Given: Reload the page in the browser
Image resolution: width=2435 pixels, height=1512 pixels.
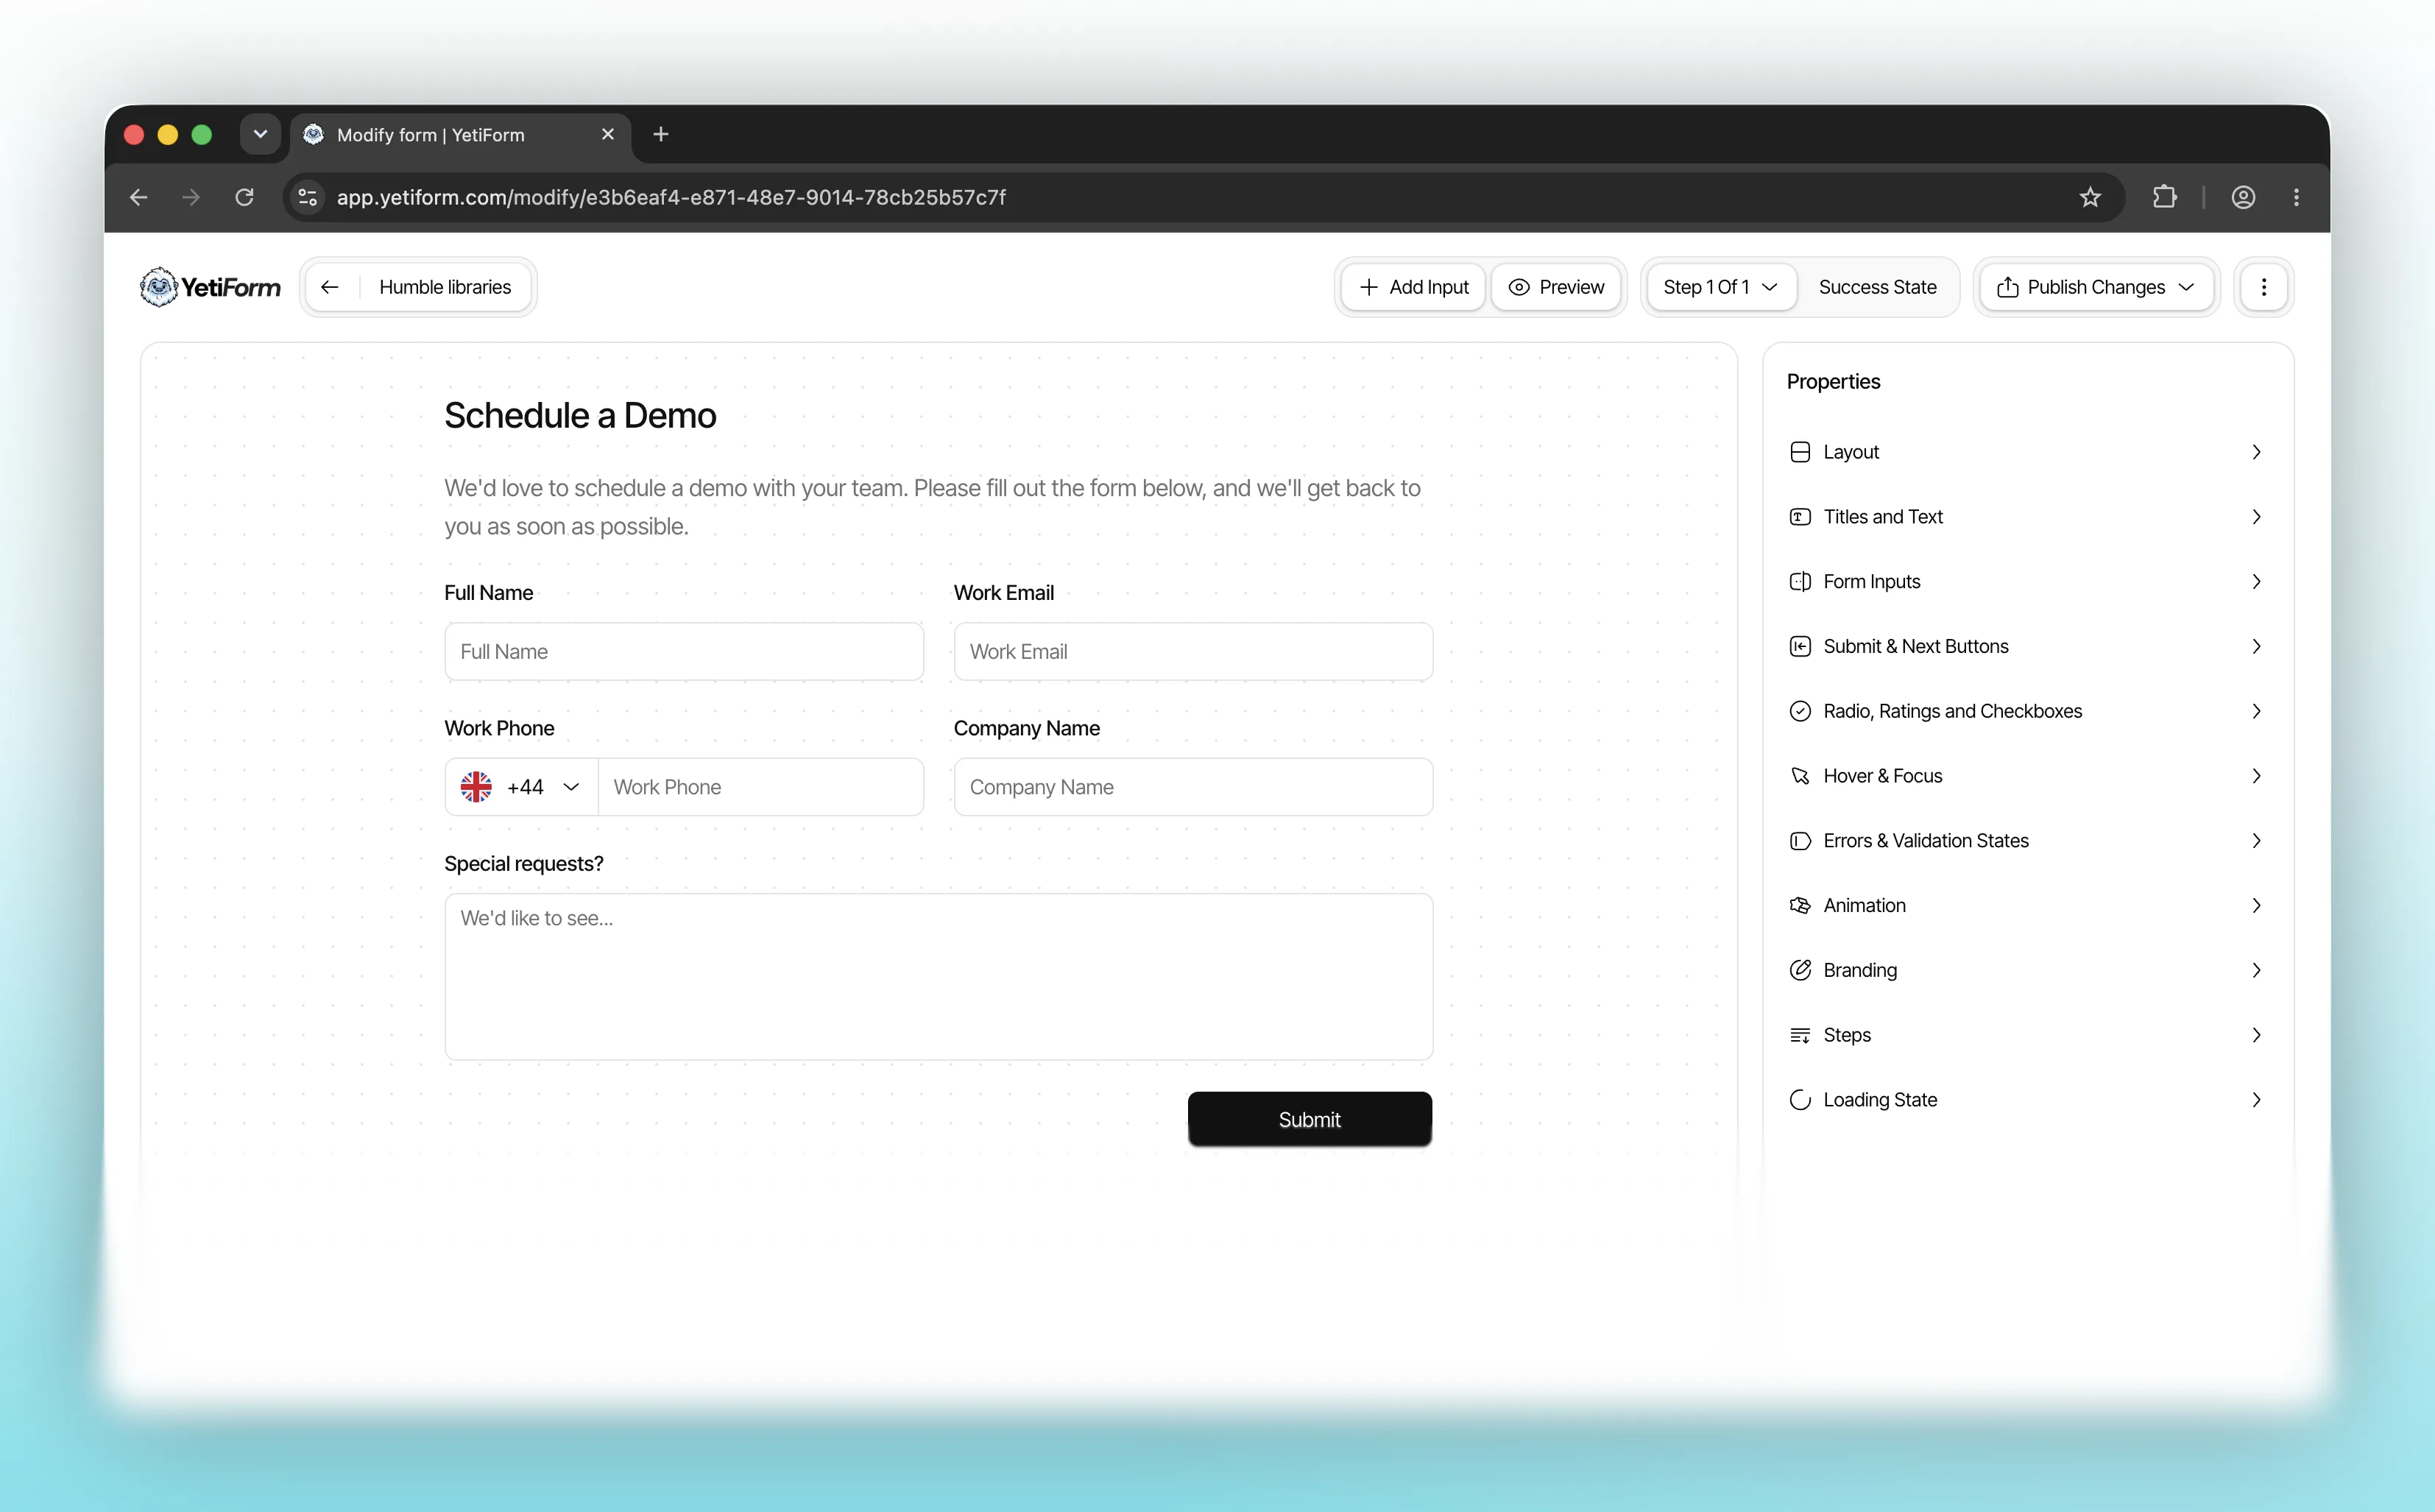Looking at the screenshot, I should 244,197.
